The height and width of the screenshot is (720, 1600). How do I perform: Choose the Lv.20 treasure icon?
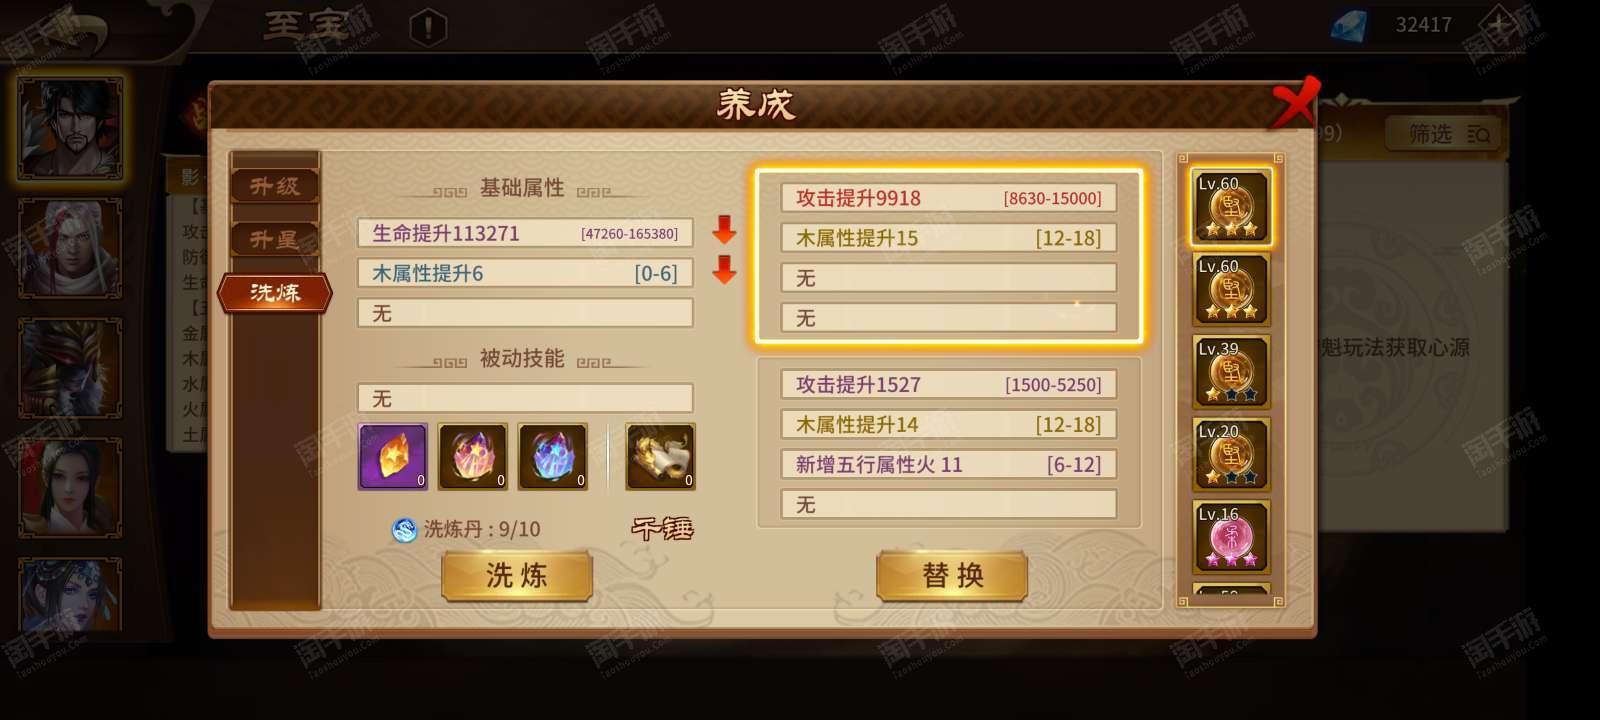pos(1231,454)
